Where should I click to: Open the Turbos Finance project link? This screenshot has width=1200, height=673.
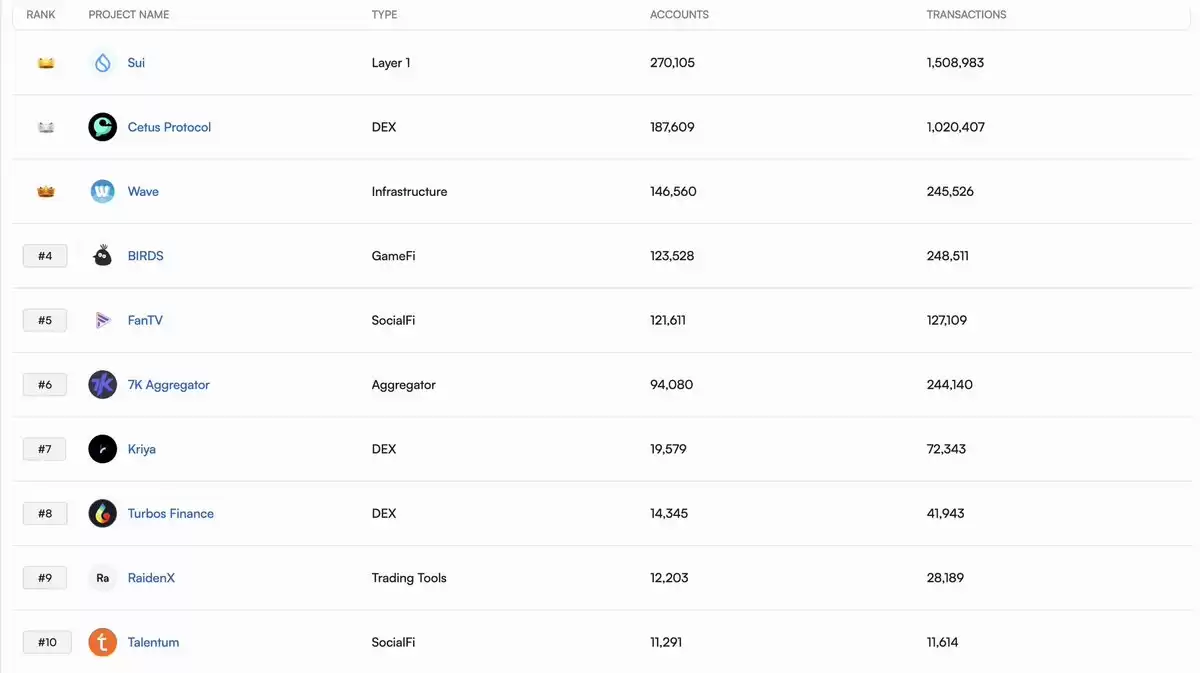(x=170, y=513)
